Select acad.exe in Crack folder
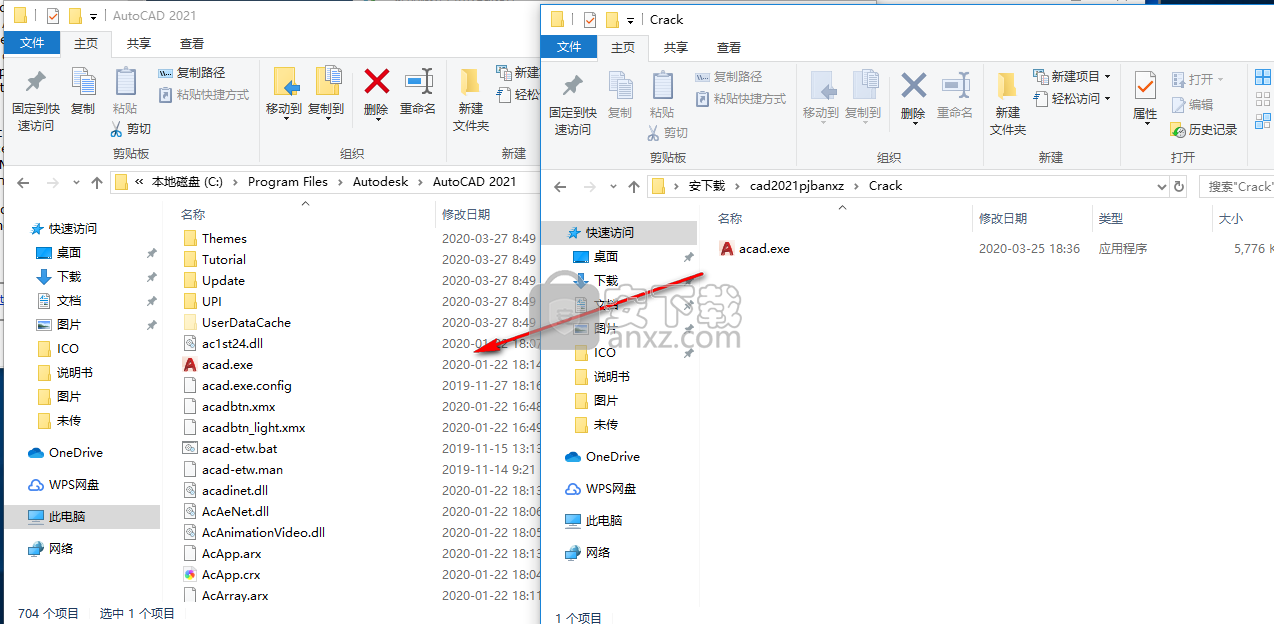Screen dimensions: 1274x624 click(755, 248)
